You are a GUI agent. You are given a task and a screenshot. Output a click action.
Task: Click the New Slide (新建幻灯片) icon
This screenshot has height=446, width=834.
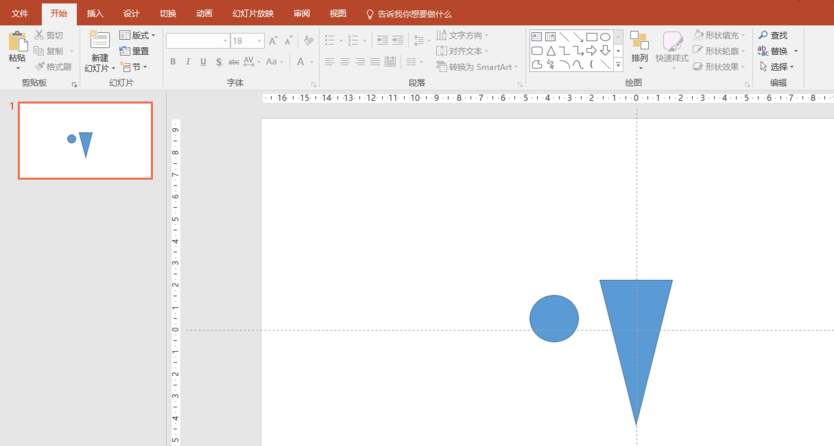99,41
